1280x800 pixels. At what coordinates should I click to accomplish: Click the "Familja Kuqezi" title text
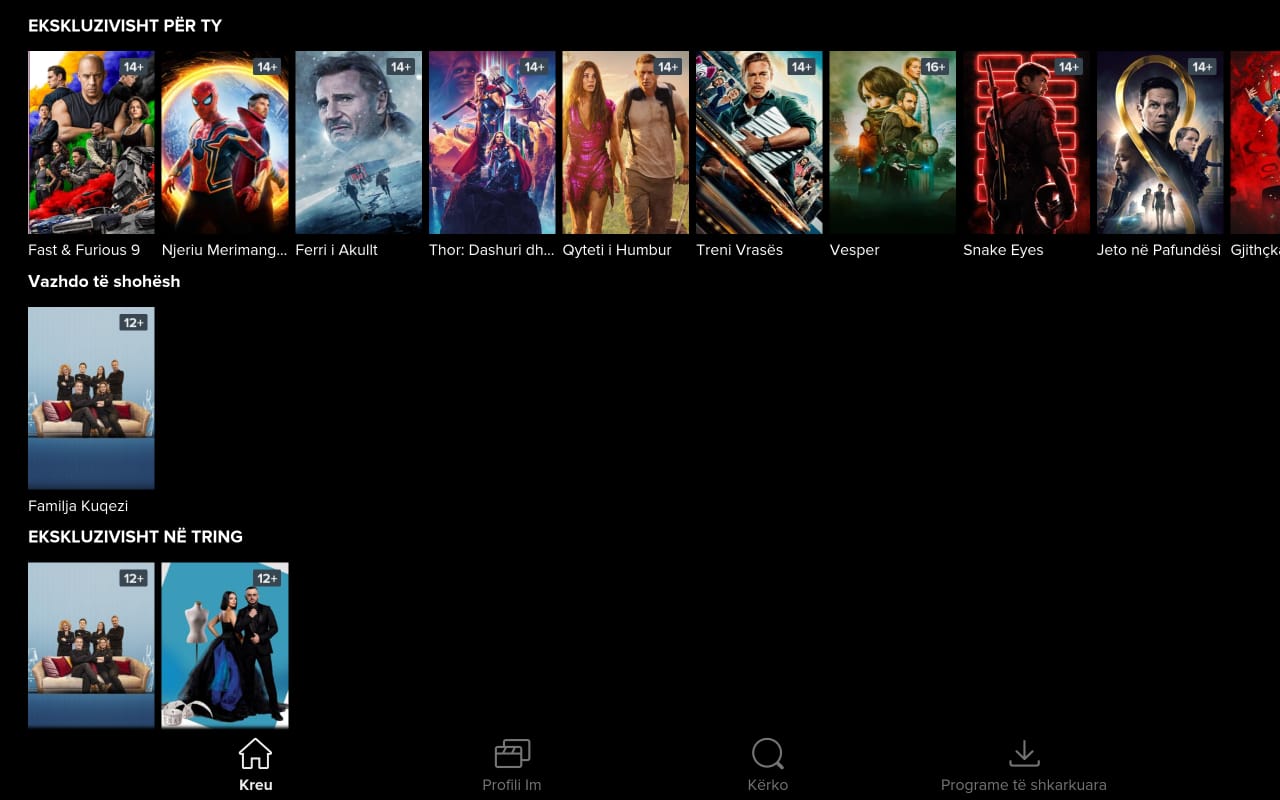[x=78, y=506]
